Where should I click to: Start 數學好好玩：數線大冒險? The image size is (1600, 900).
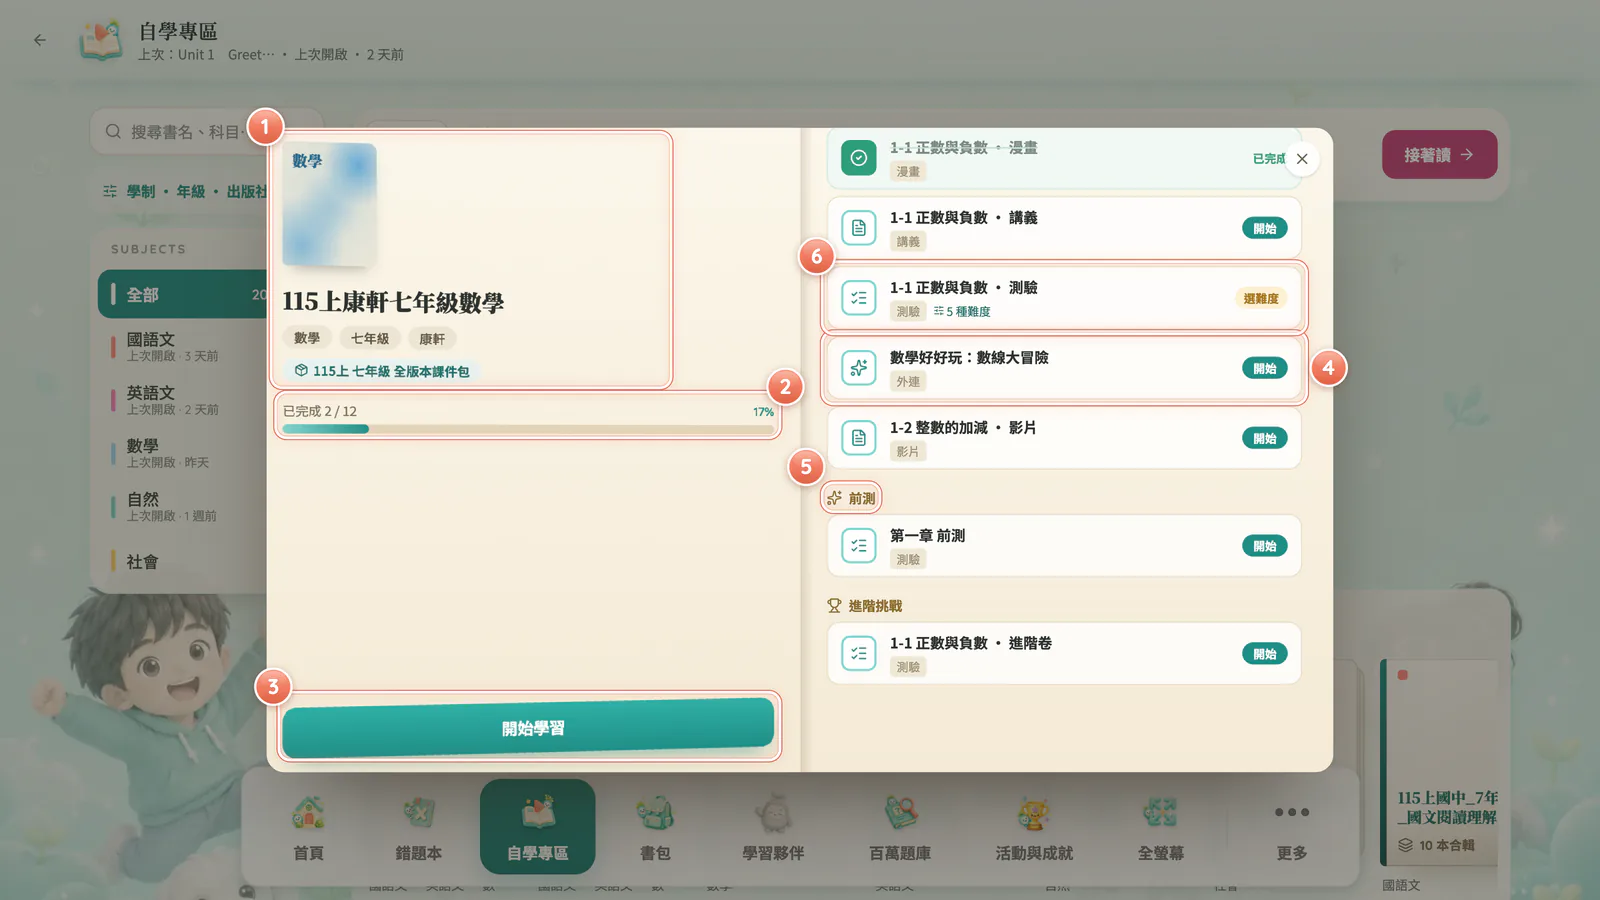1264,368
